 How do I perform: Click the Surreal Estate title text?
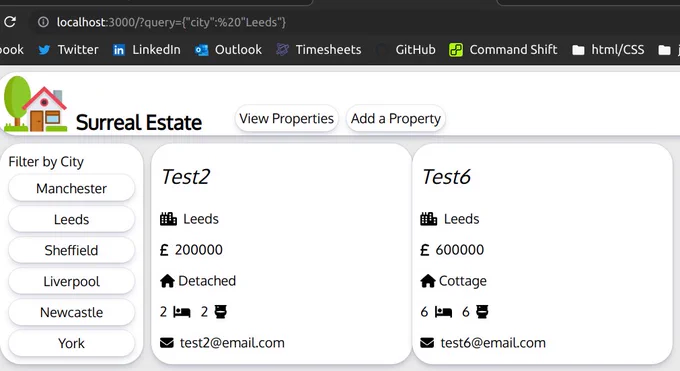[139, 122]
